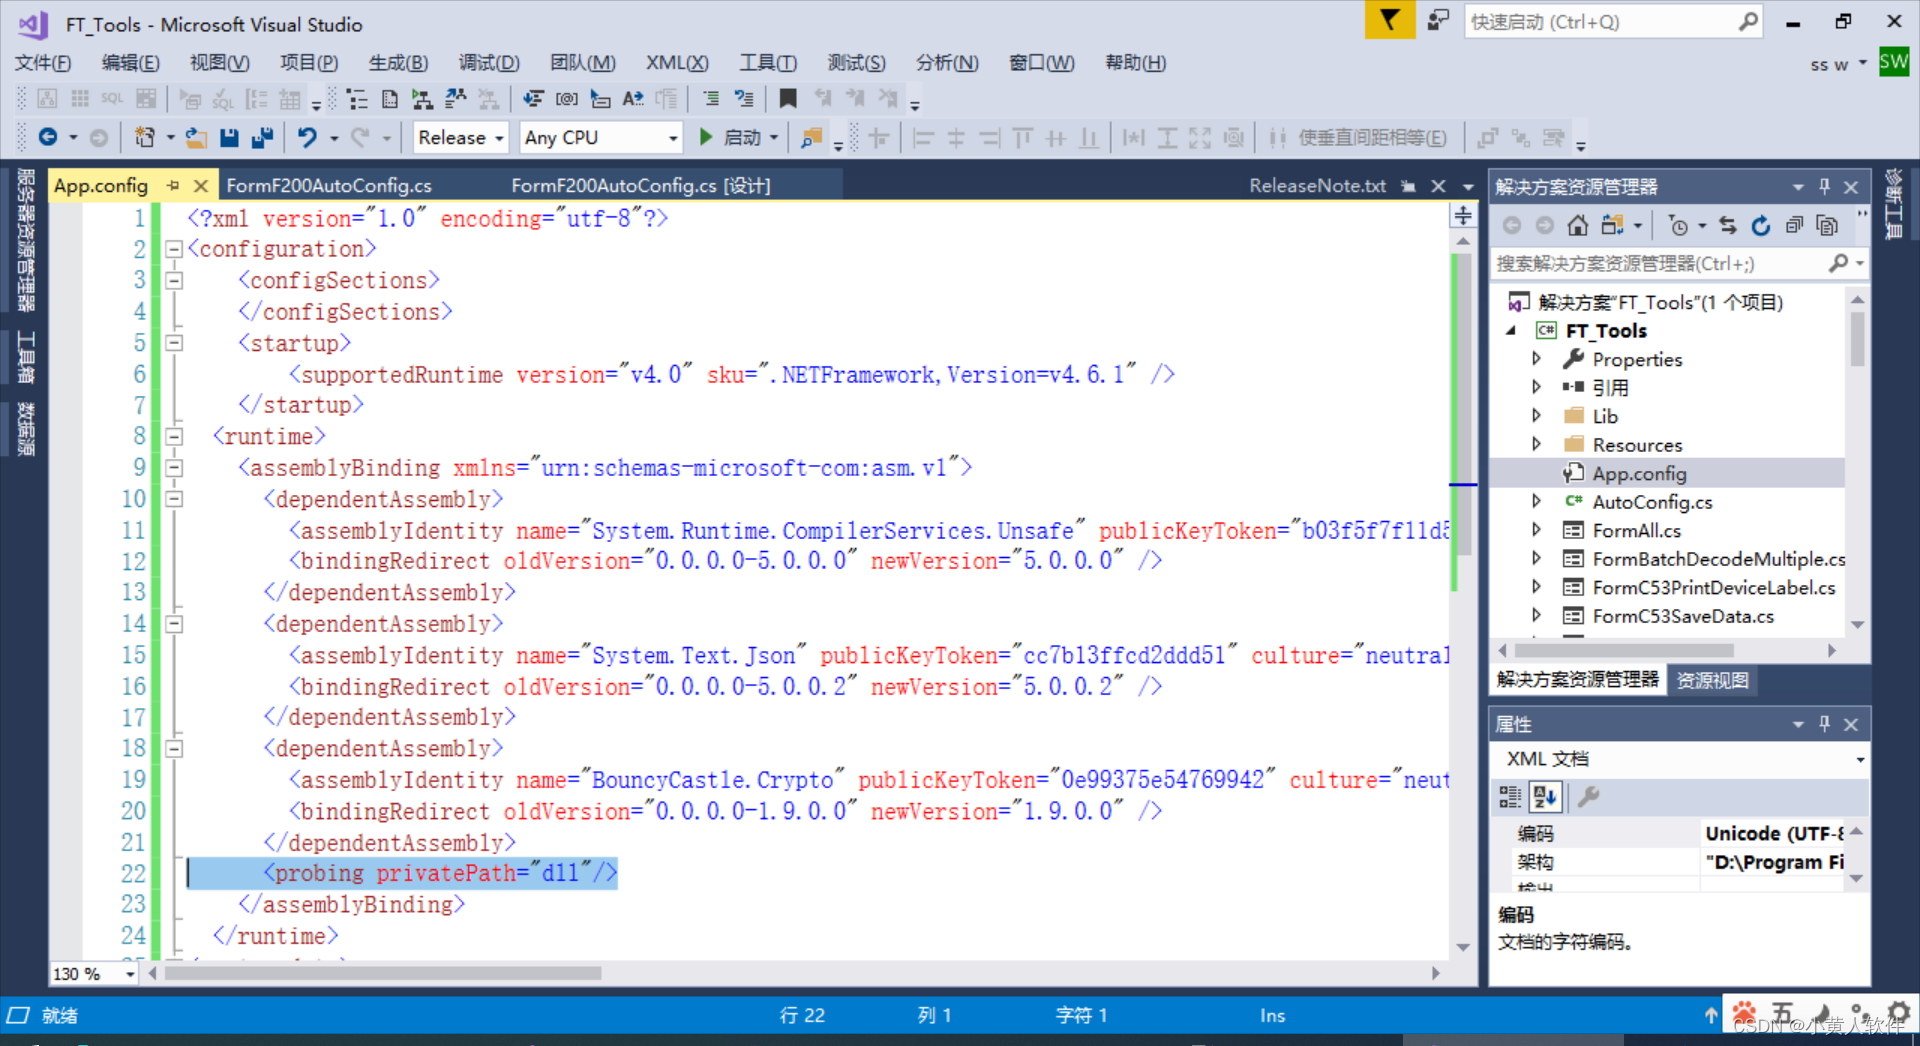Switch to the FormF200AutoConfig.cs tab
The height and width of the screenshot is (1046, 1920).
point(329,186)
